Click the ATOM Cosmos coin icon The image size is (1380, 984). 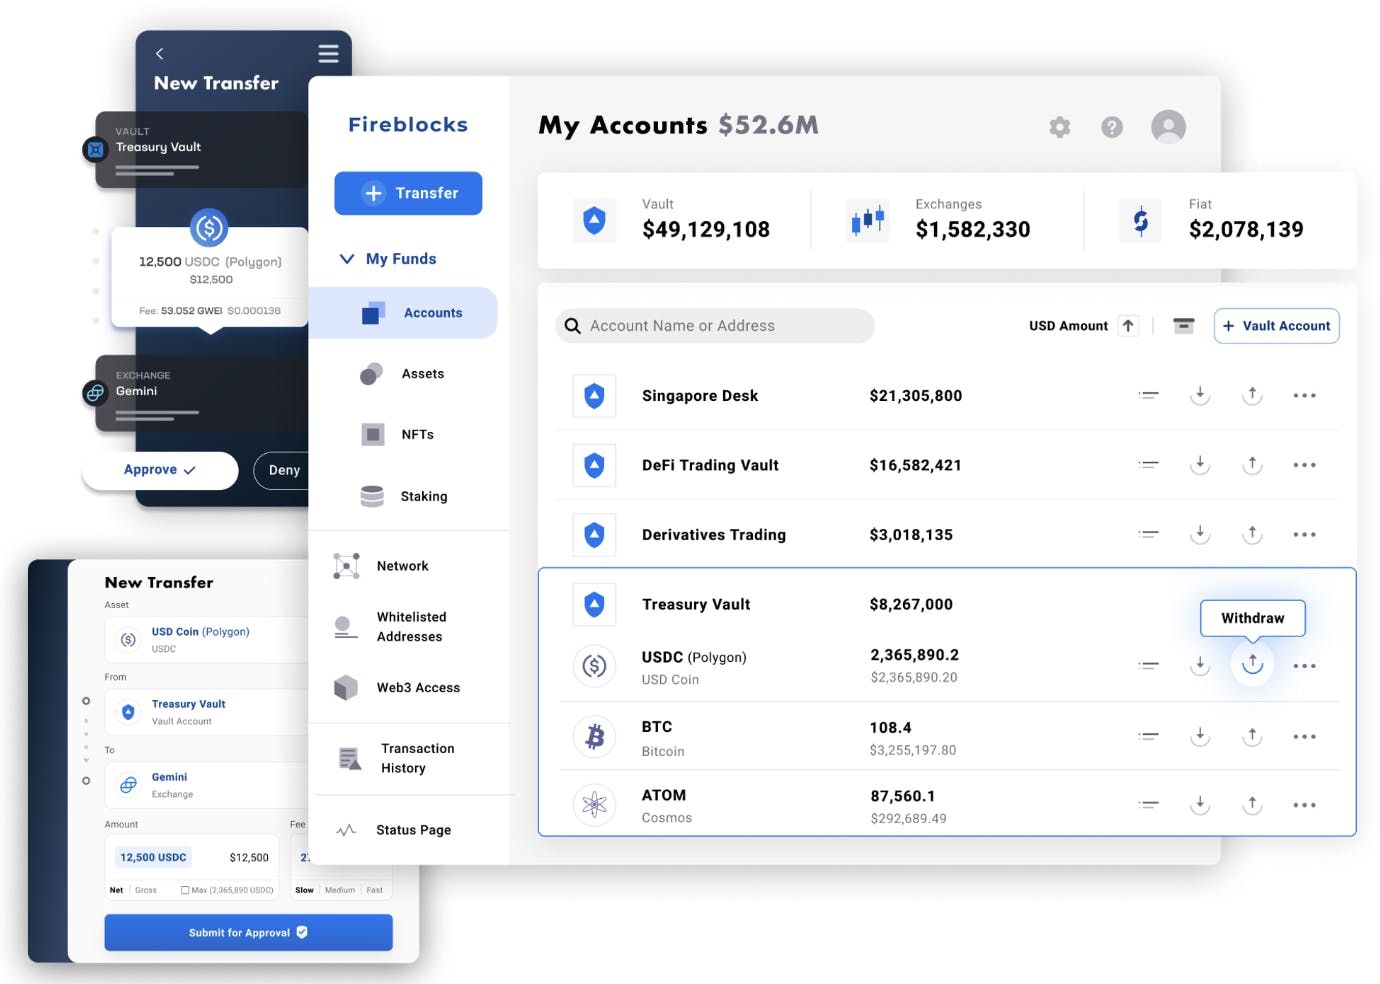pyautogui.click(x=594, y=805)
